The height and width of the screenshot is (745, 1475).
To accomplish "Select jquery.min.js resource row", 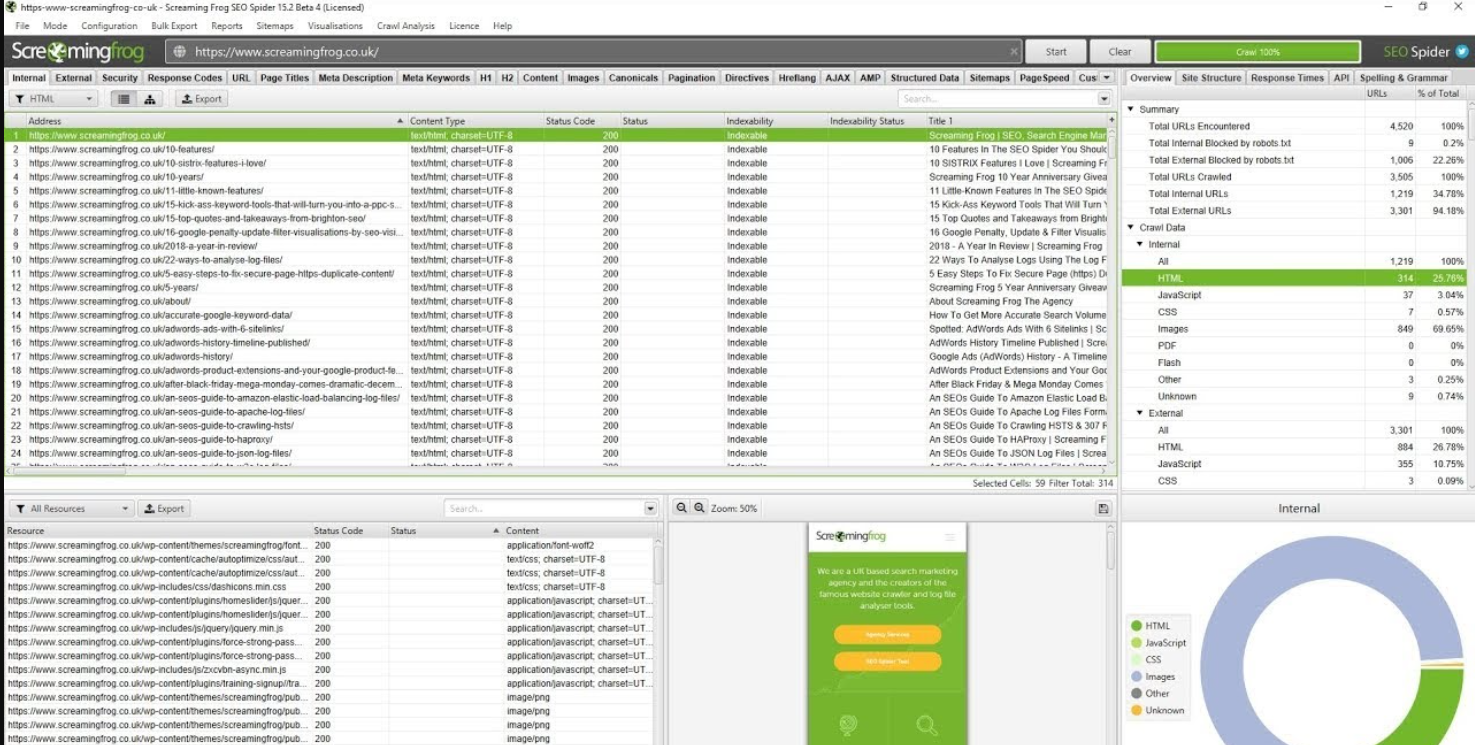I will pyautogui.click(x=330, y=628).
